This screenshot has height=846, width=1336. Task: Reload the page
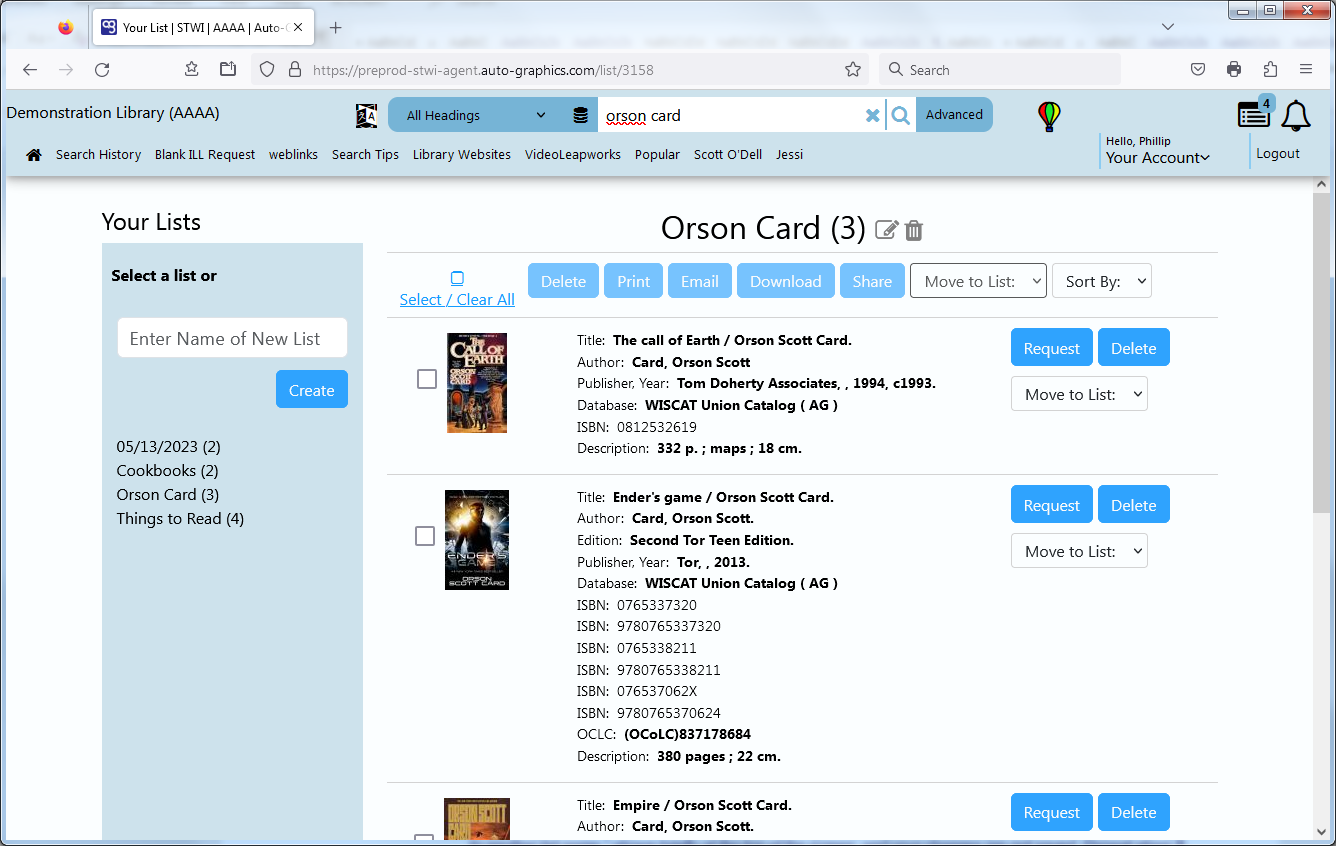(102, 70)
